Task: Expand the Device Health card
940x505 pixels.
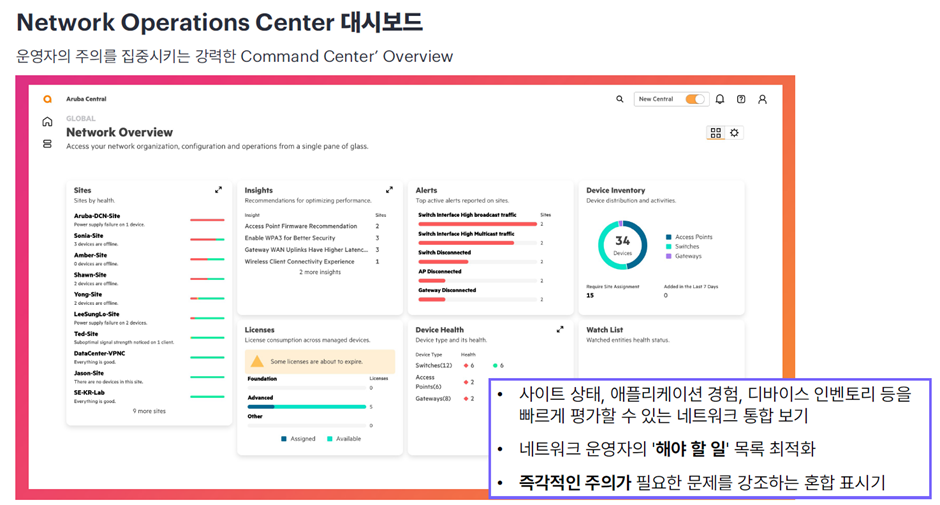Action: click(x=560, y=329)
